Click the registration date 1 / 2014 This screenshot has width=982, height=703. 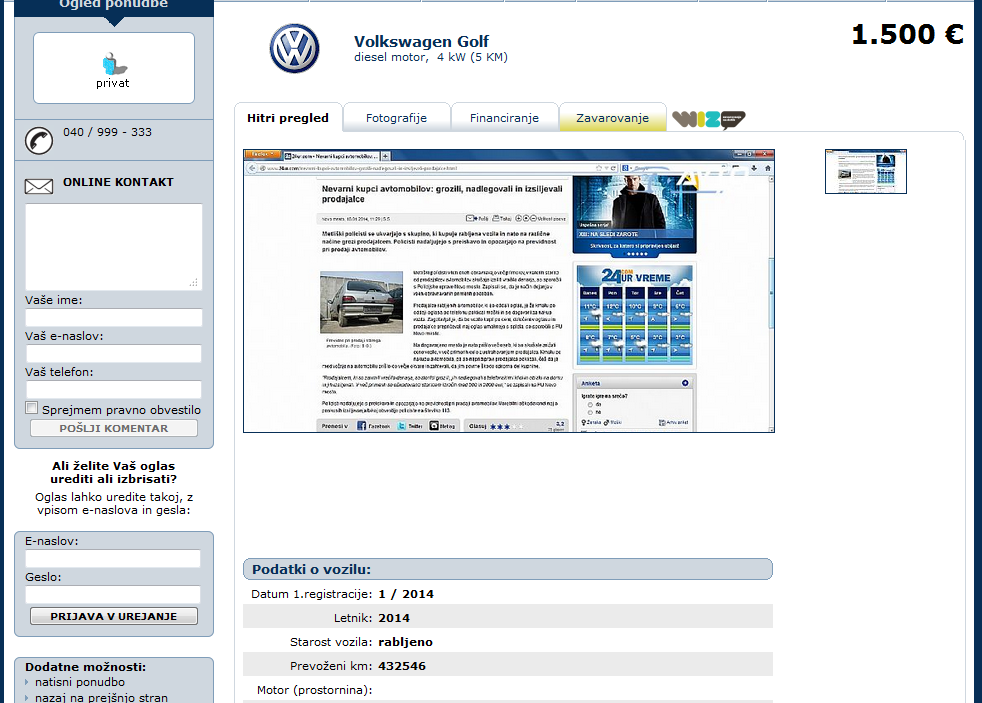tap(406, 594)
